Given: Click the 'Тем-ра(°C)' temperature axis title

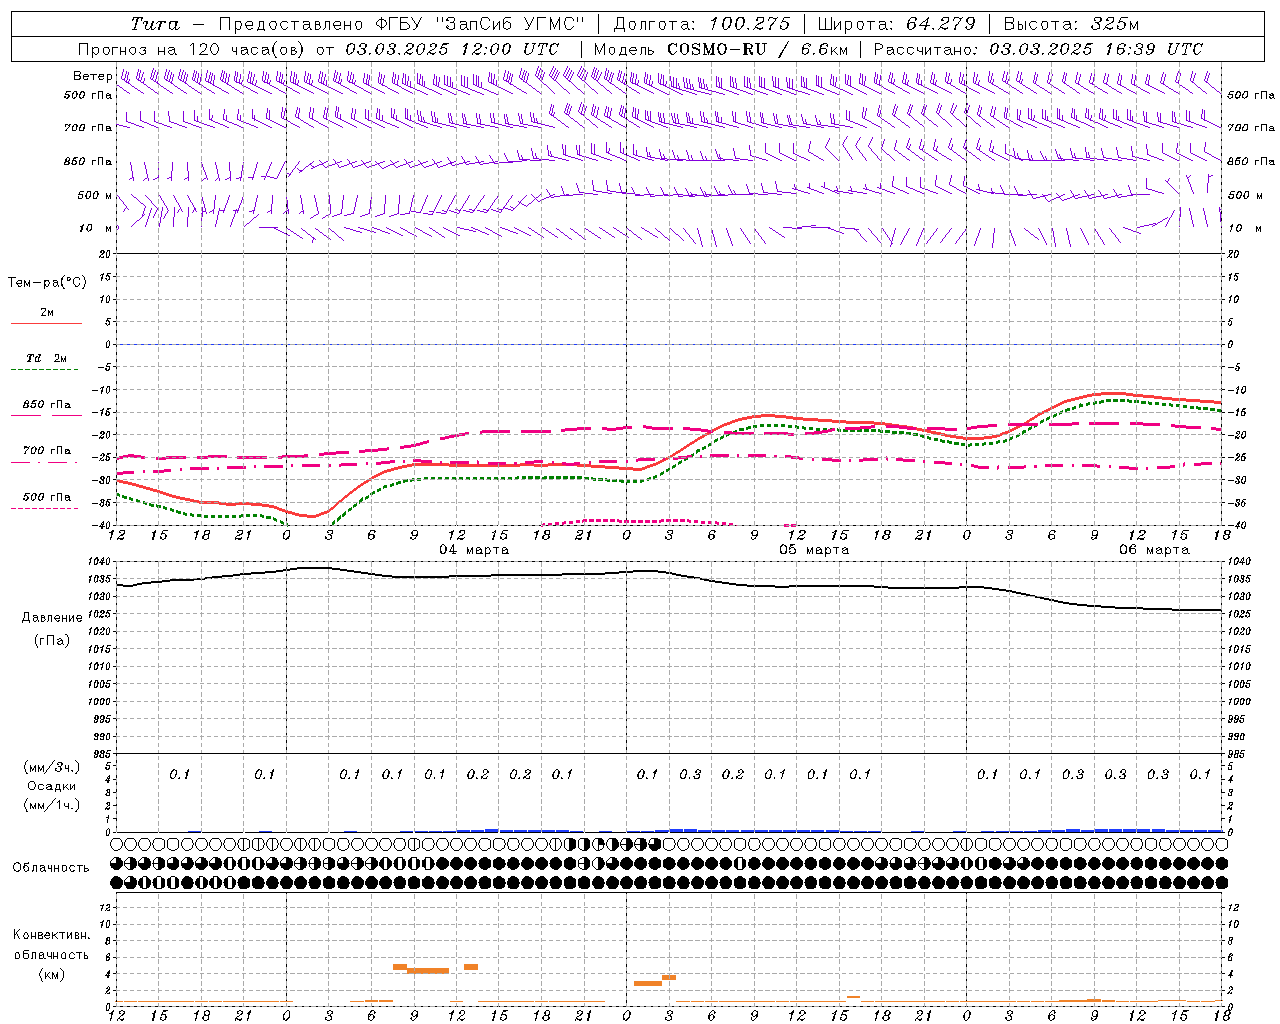Looking at the screenshot, I should (x=47, y=283).
